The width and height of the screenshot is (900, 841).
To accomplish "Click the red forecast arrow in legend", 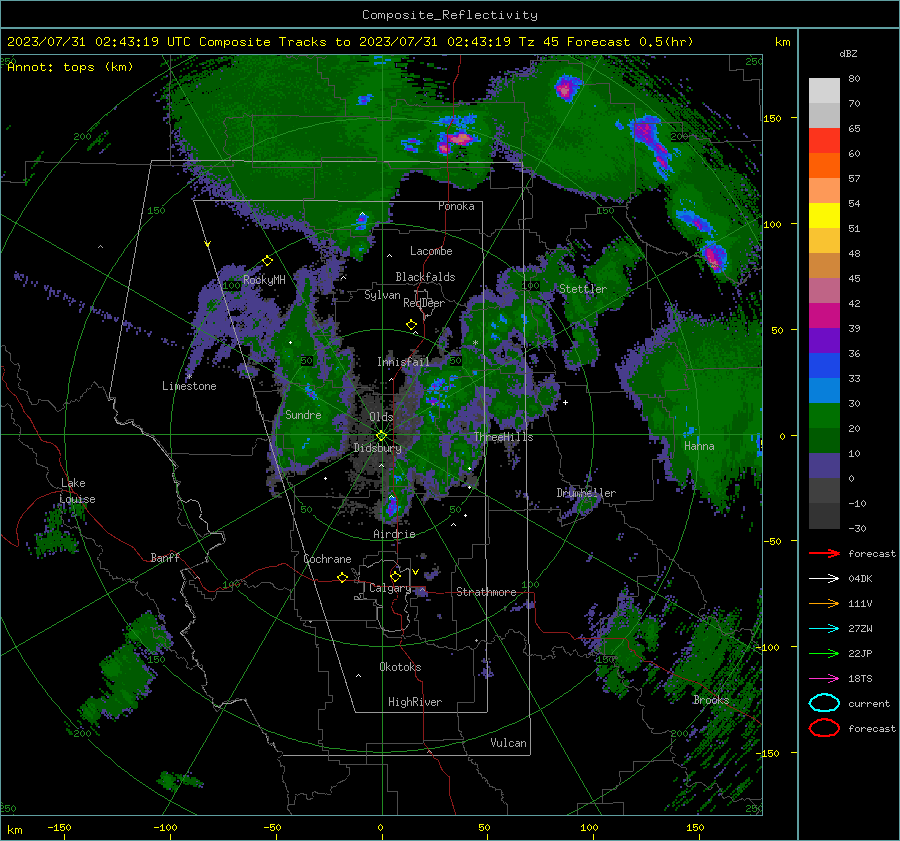I will coord(824,553).
